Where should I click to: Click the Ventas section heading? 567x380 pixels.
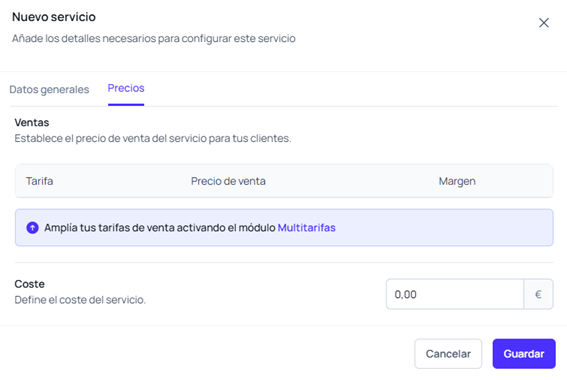coord(32,123)
